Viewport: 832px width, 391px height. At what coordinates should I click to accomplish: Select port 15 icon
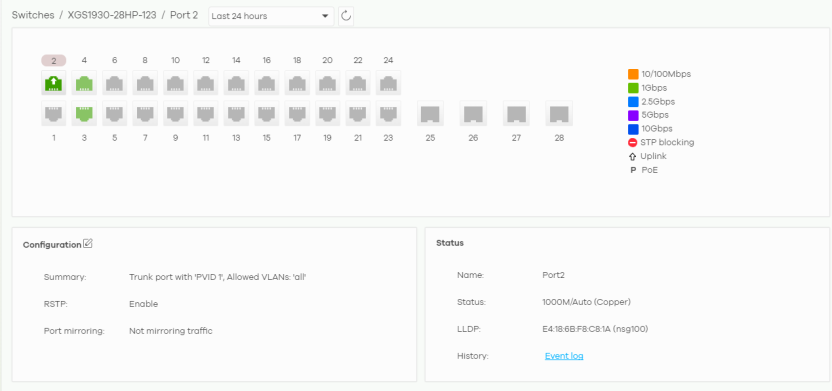click(x=267, y=113)
